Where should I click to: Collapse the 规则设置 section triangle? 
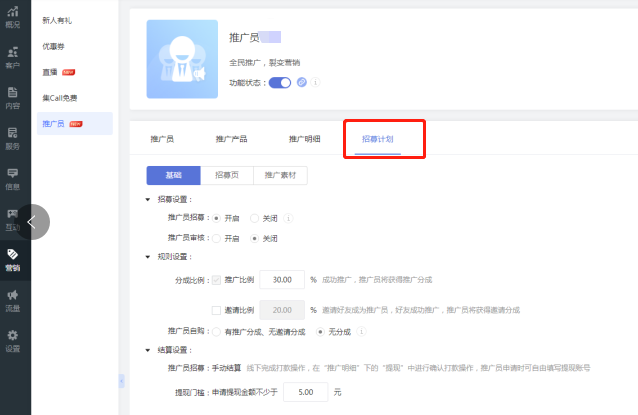coord(148,257)
